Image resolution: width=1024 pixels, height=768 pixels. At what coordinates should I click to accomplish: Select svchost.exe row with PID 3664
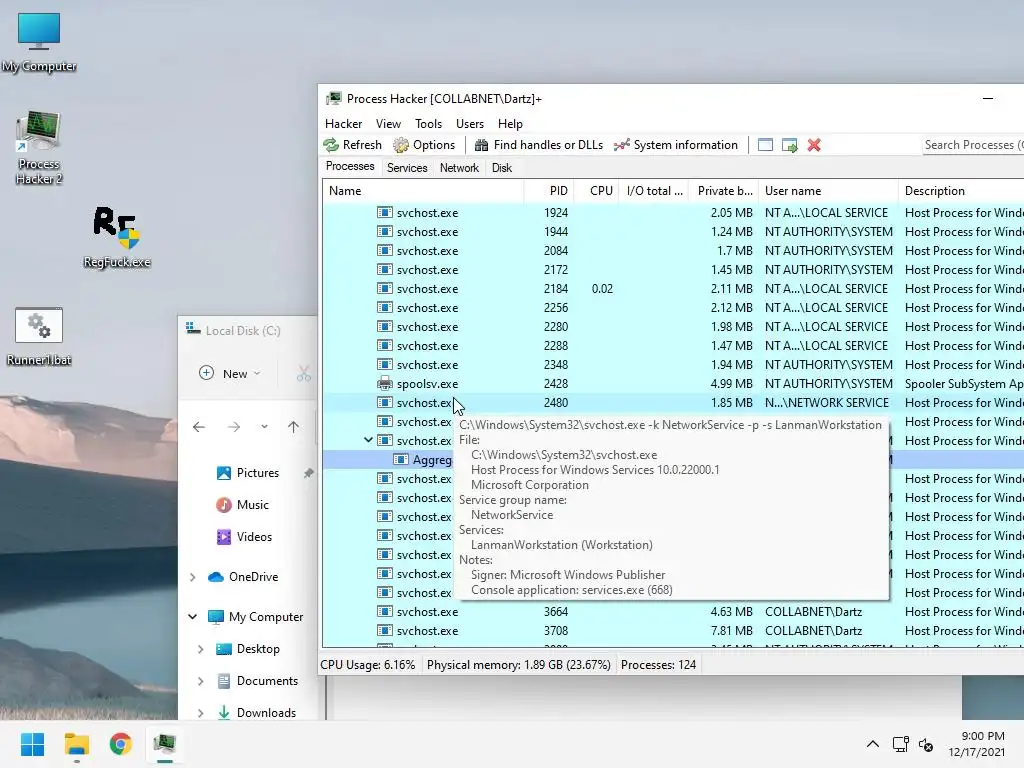673,612
